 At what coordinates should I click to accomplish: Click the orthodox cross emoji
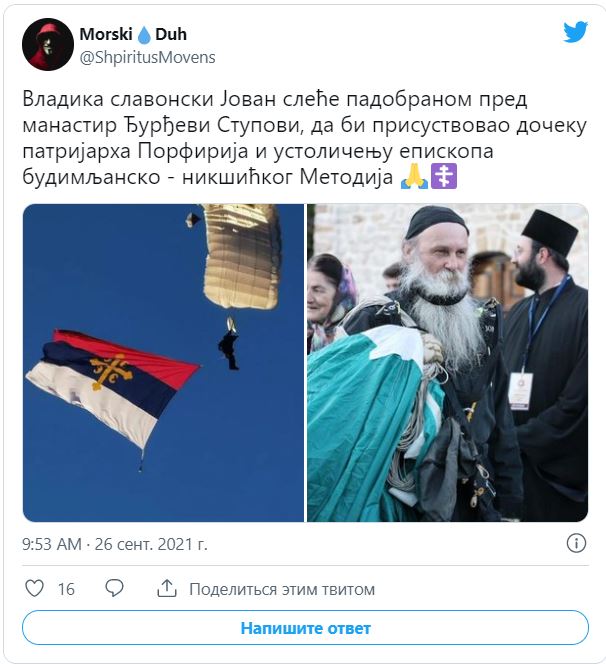coord(443,176)
